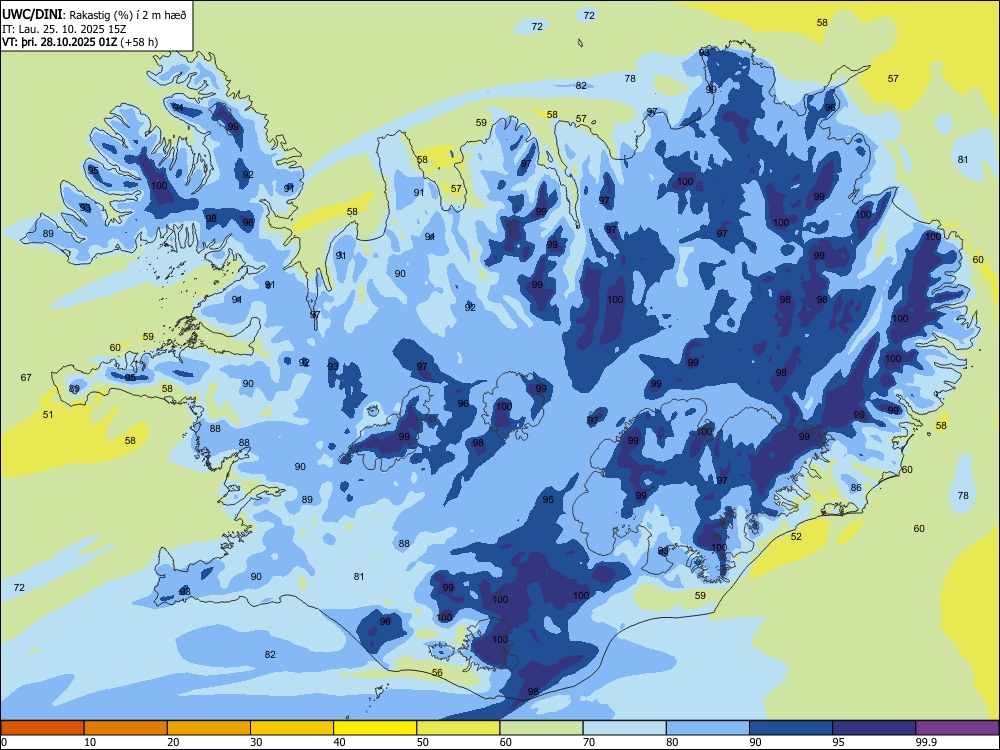Select the medium blue 80–90 legend swatch
The image size is (1000, 750).
click(708, 728)
